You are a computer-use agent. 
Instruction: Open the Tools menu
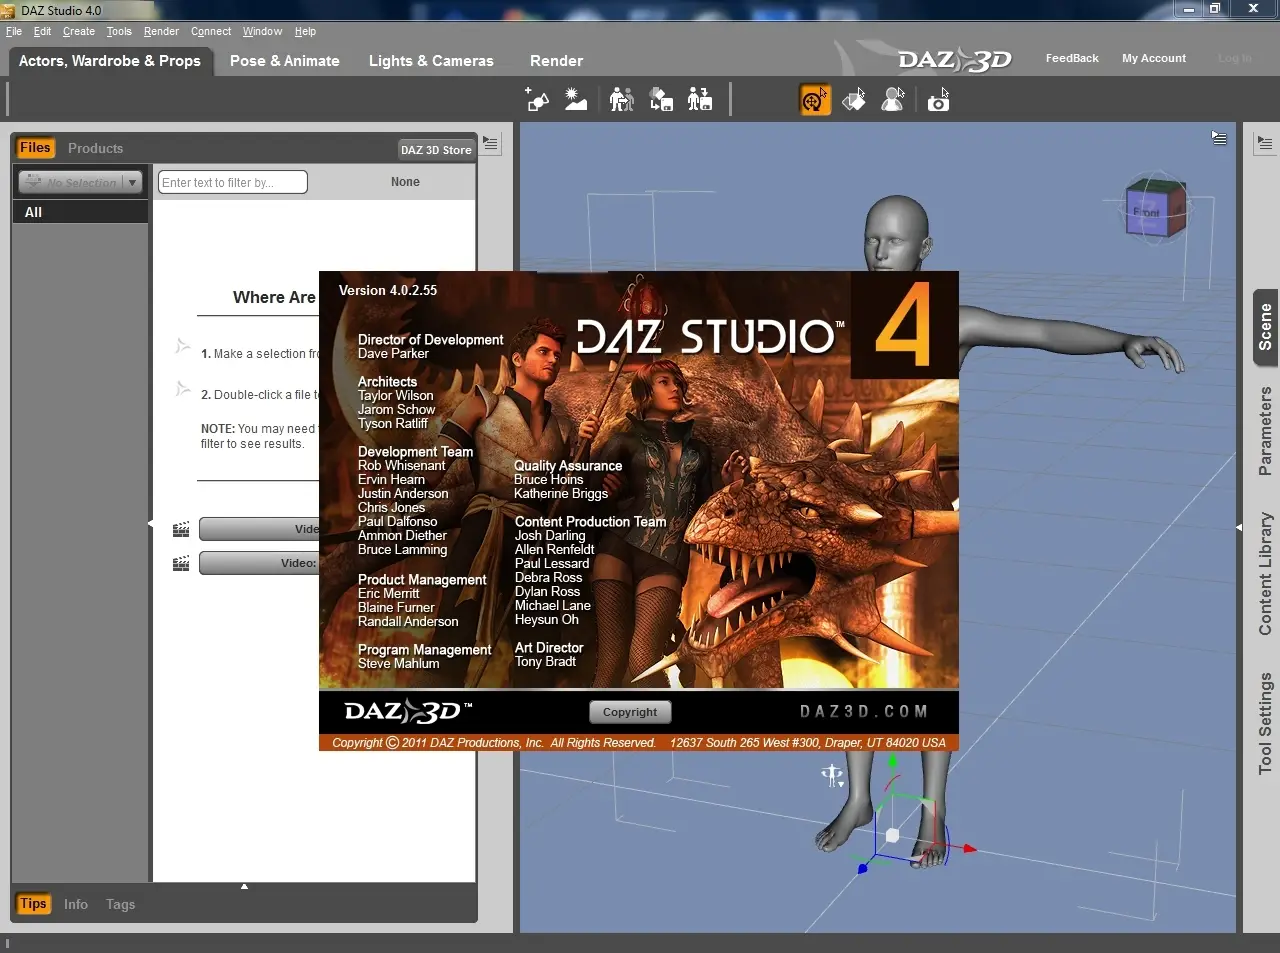(119, 31)
